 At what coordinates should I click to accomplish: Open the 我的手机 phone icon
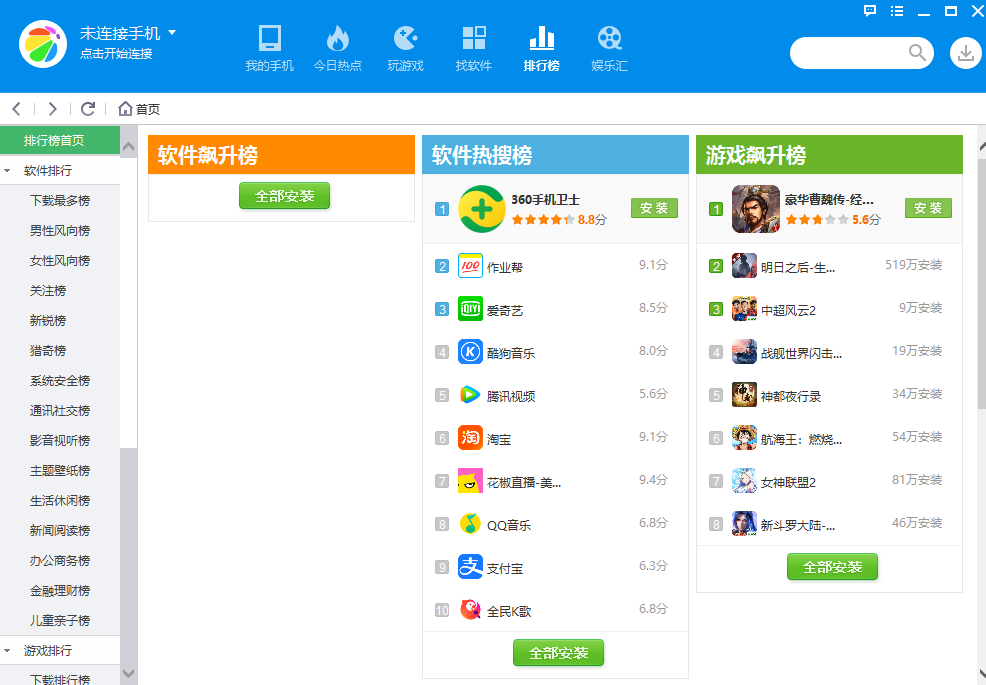[270, 38]
